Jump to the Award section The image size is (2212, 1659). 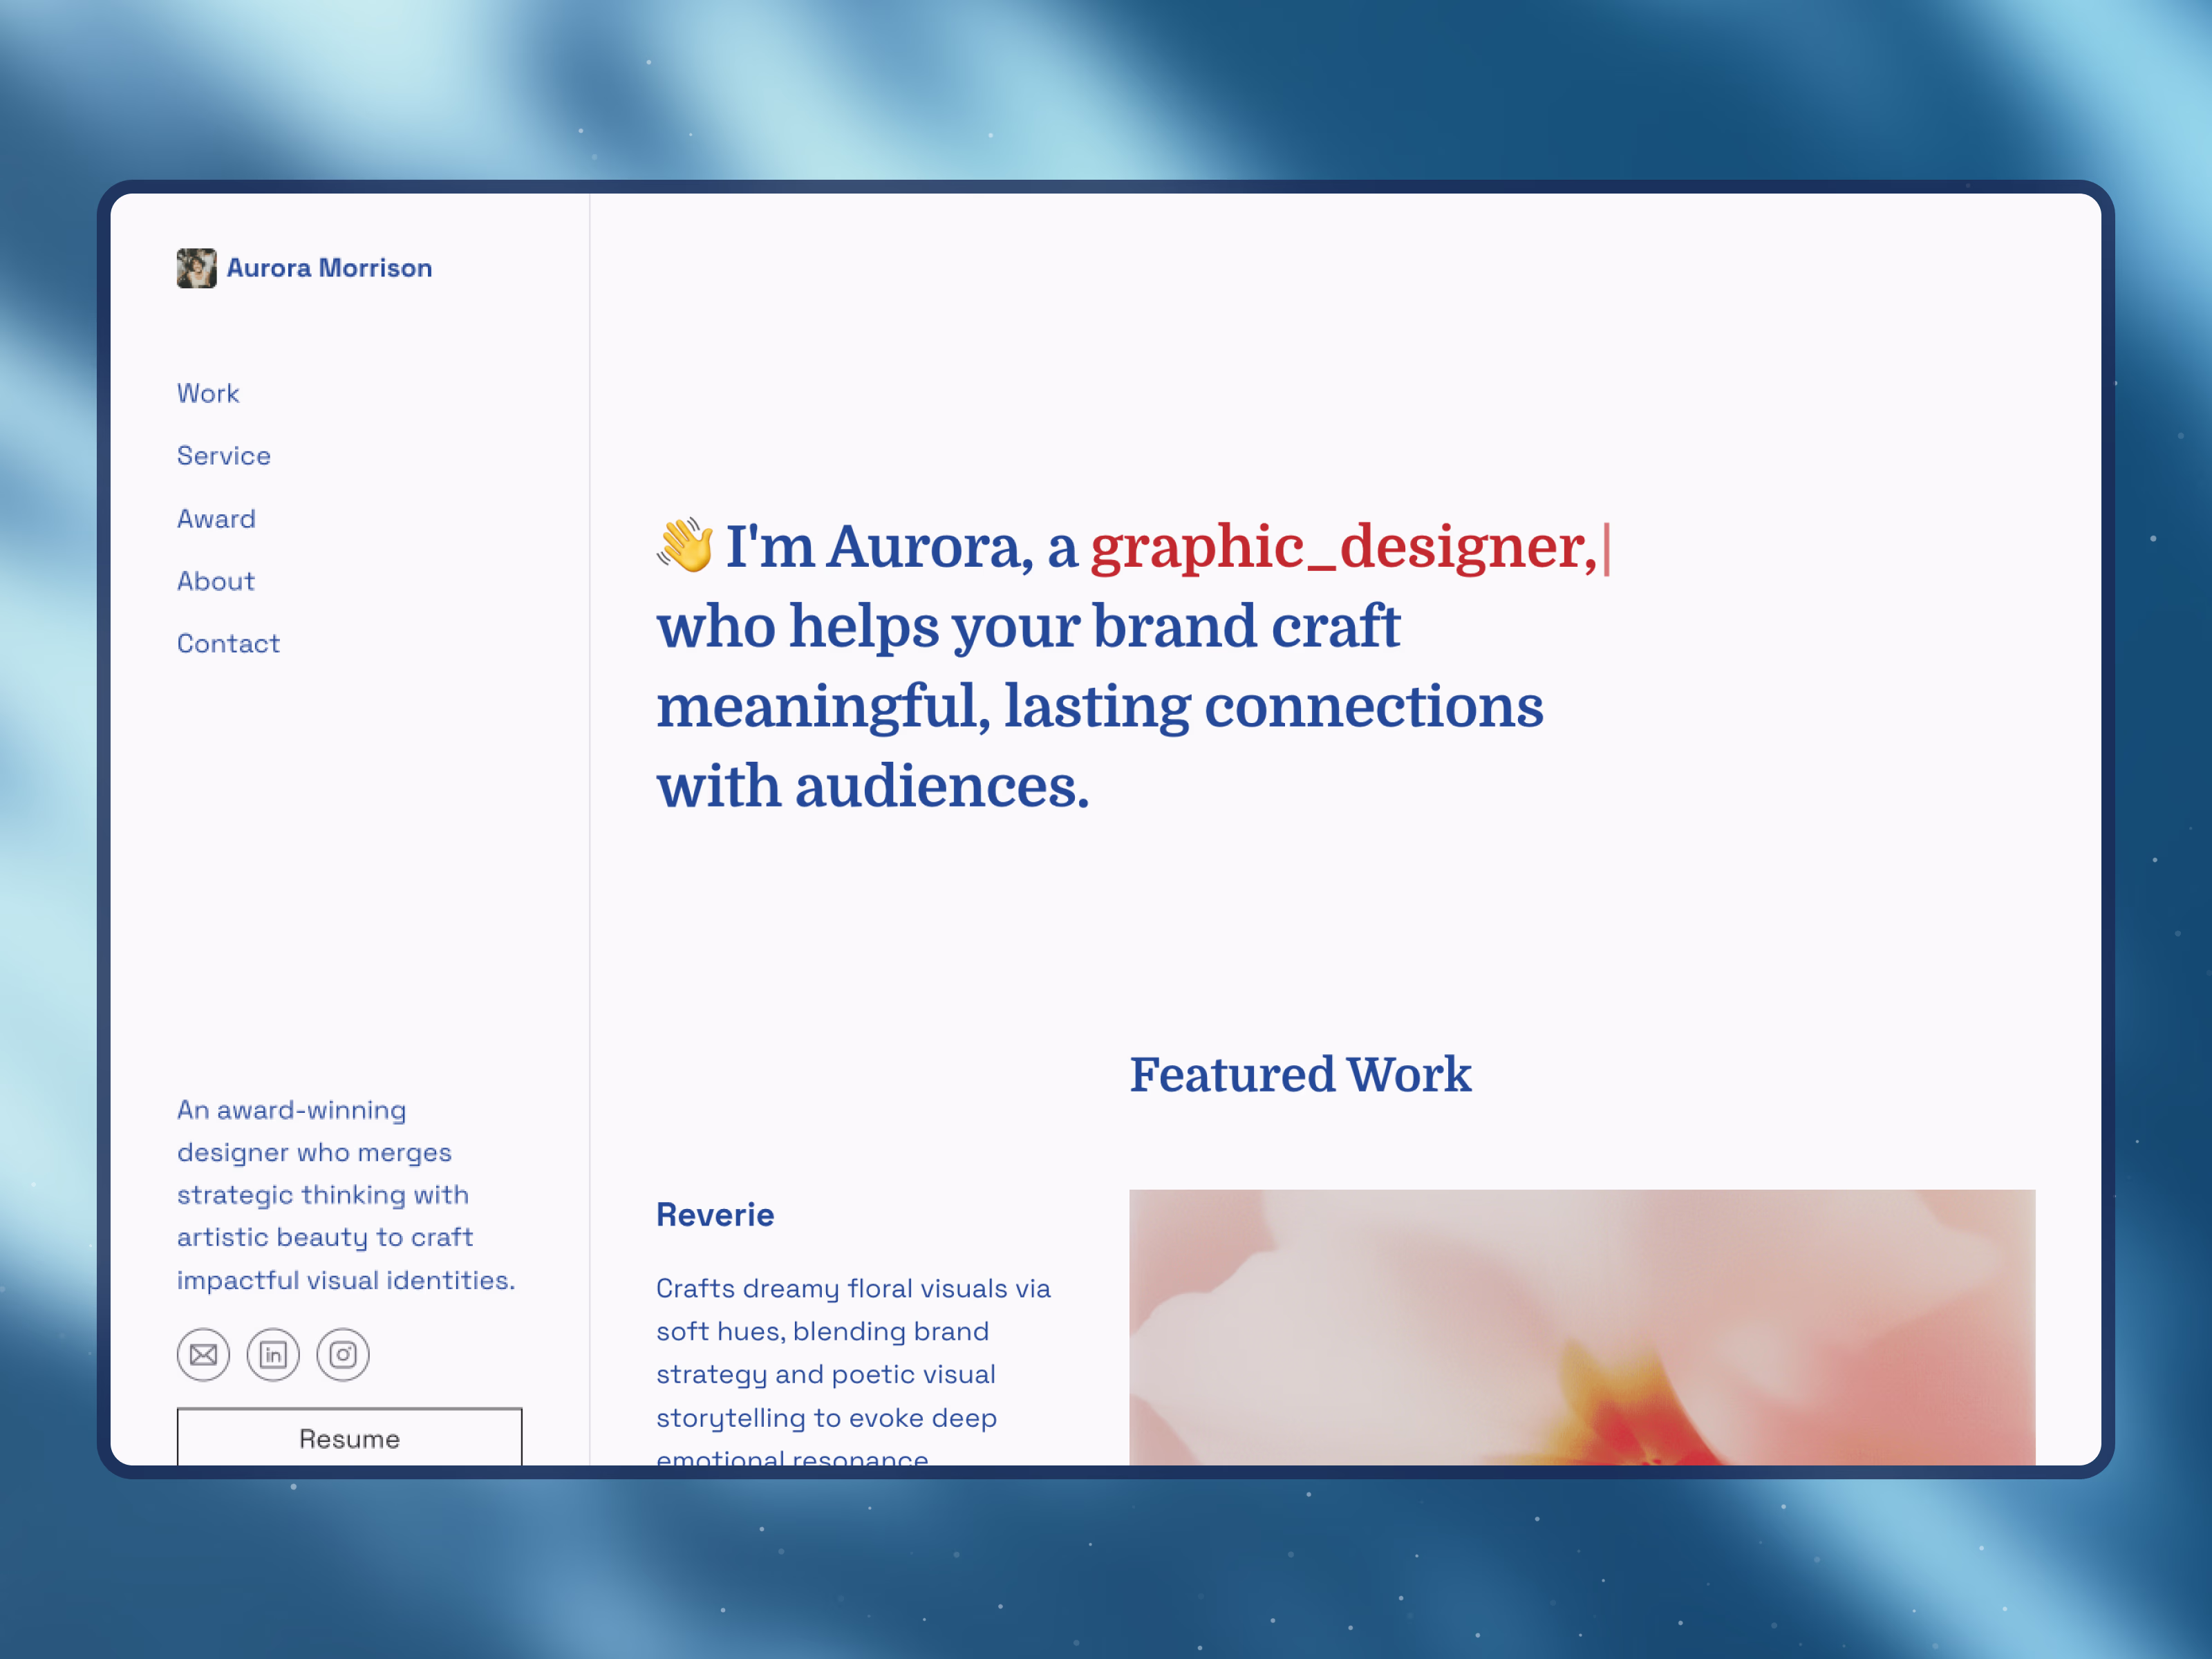(216, 519)
